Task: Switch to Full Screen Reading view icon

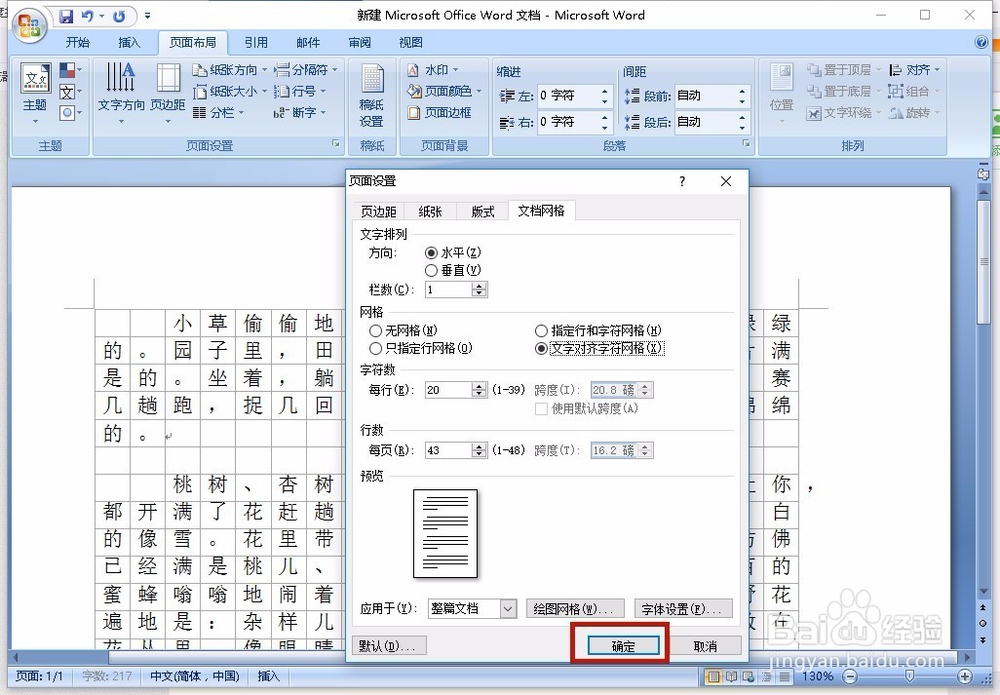Action: pyautogui.click(x=732, y=677)
